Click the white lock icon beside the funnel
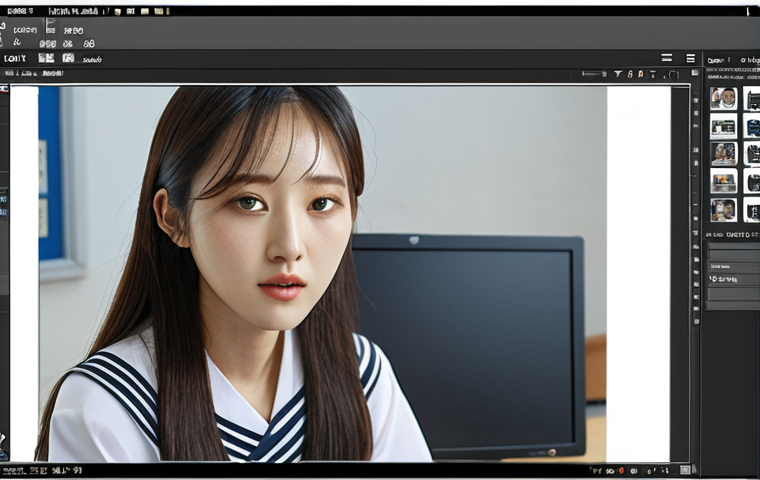Screen dimensions: 760x480 [x=630, y=74]
